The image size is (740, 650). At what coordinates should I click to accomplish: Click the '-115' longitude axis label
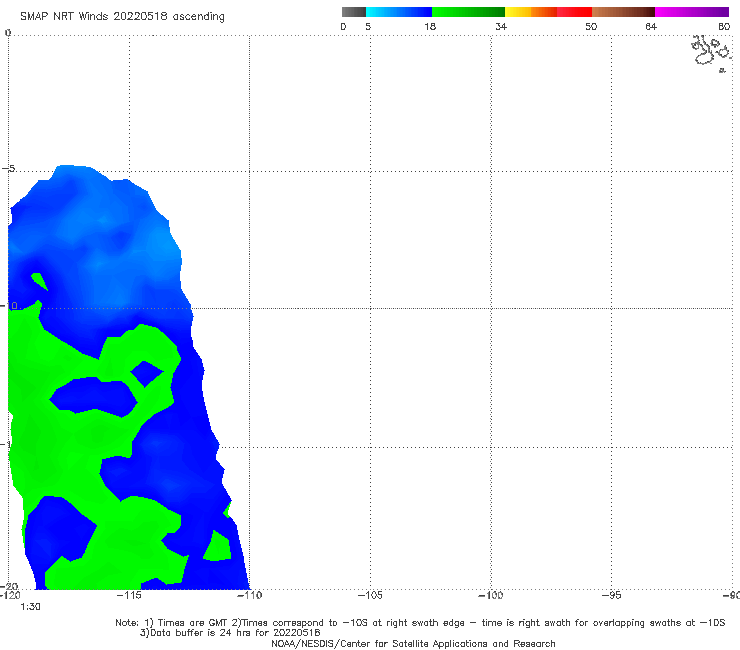(129, 595)
